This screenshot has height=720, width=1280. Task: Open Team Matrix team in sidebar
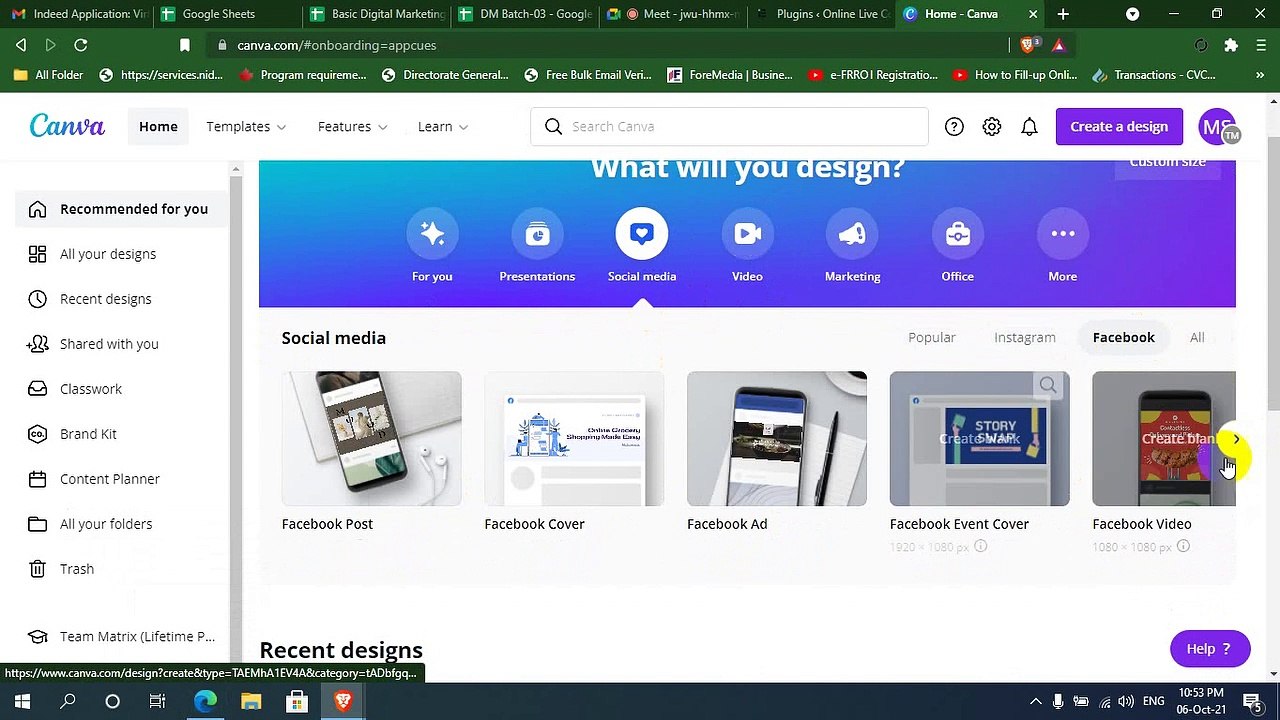120,637
